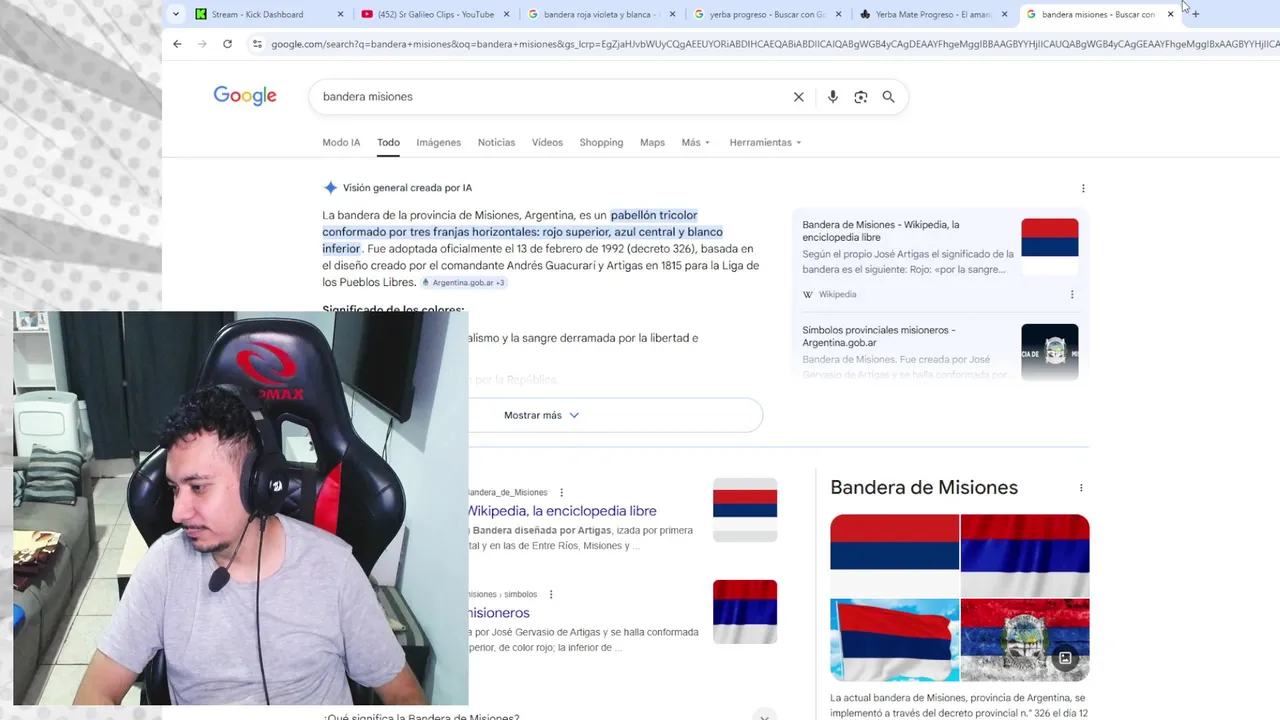Open waving flag image in knowledge panel
Viewport: 1280px width, 720px height.
point(894,640)
